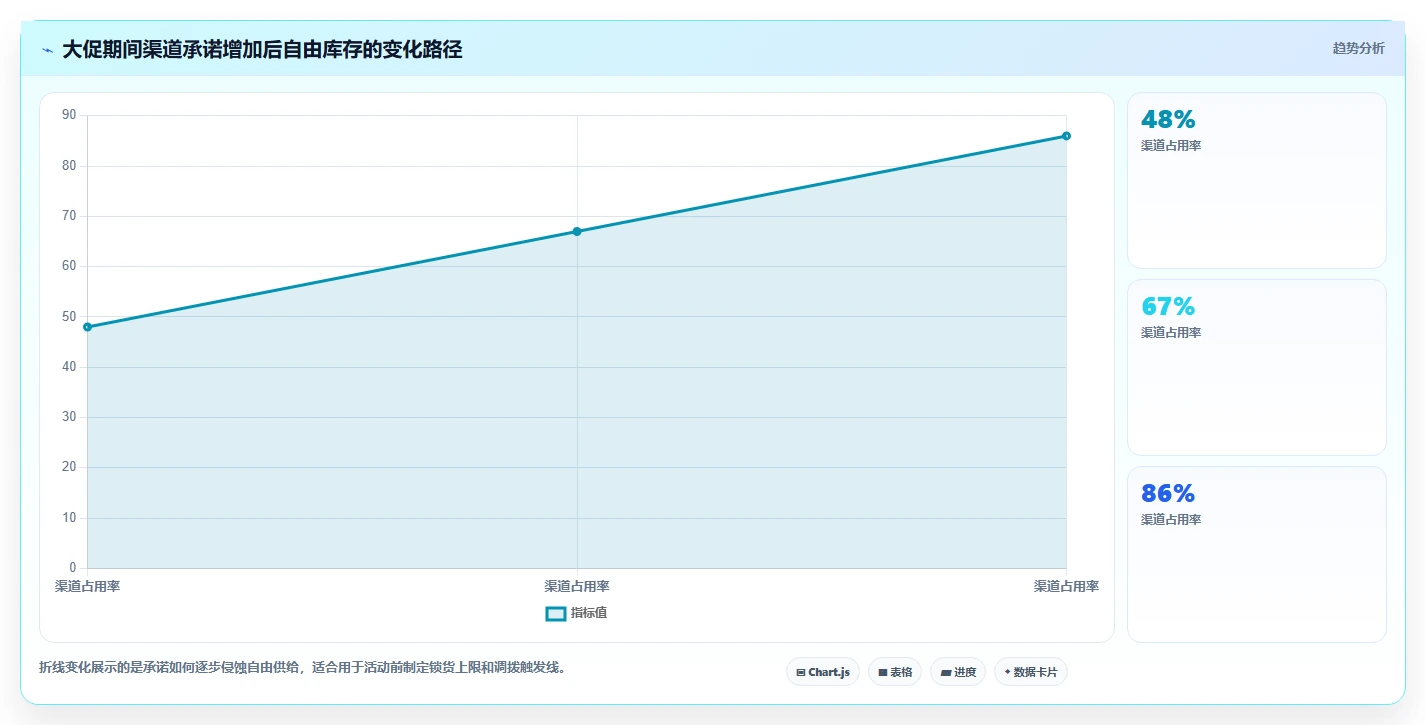This screenshot has width=1426, height=725.
Task: Click the 67% data point on the line
Action: (577, 231)
